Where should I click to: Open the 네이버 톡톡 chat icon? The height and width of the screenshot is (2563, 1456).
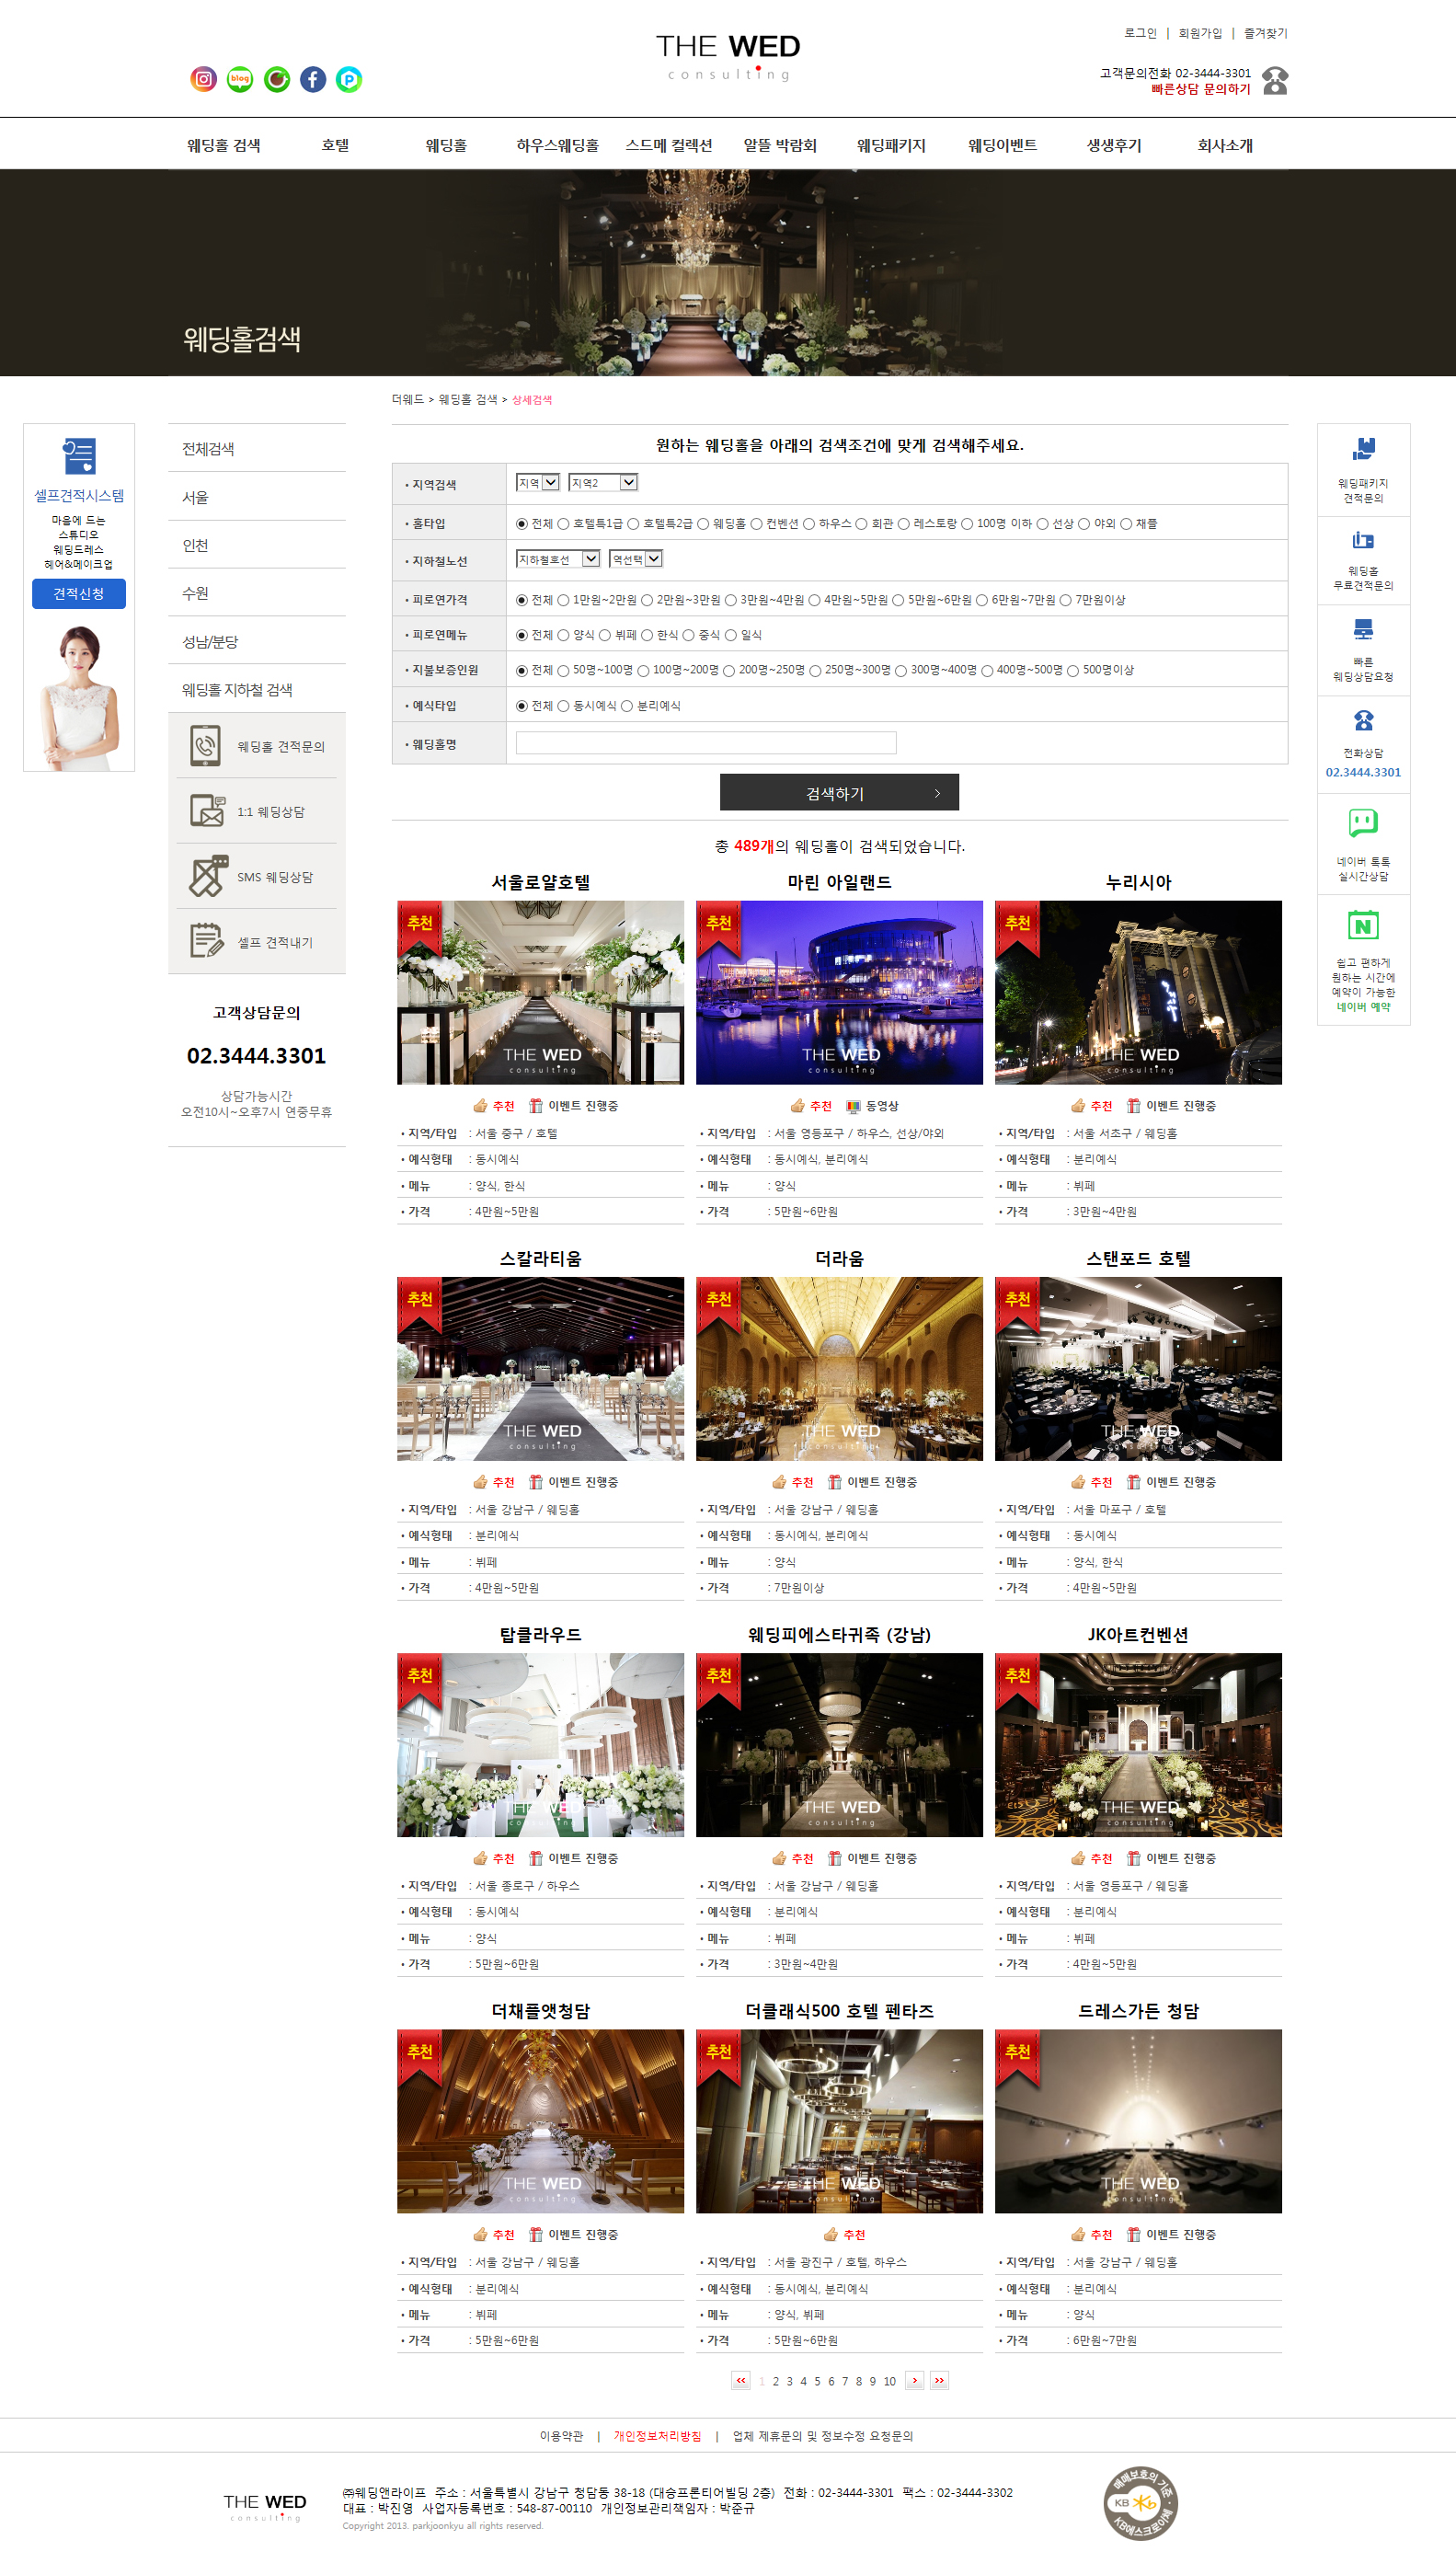(1363, 823)
